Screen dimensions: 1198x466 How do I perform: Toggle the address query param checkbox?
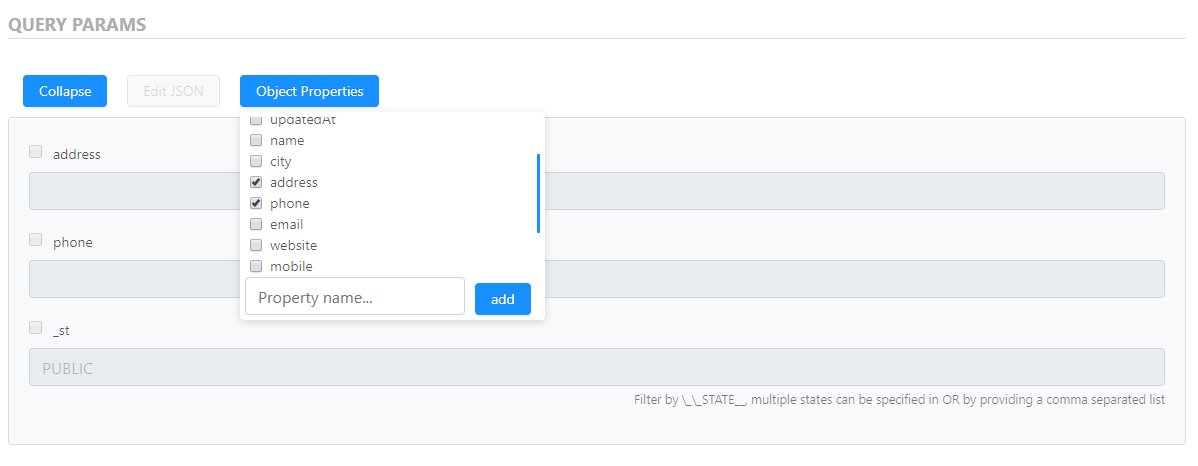[x=36, y=152]
